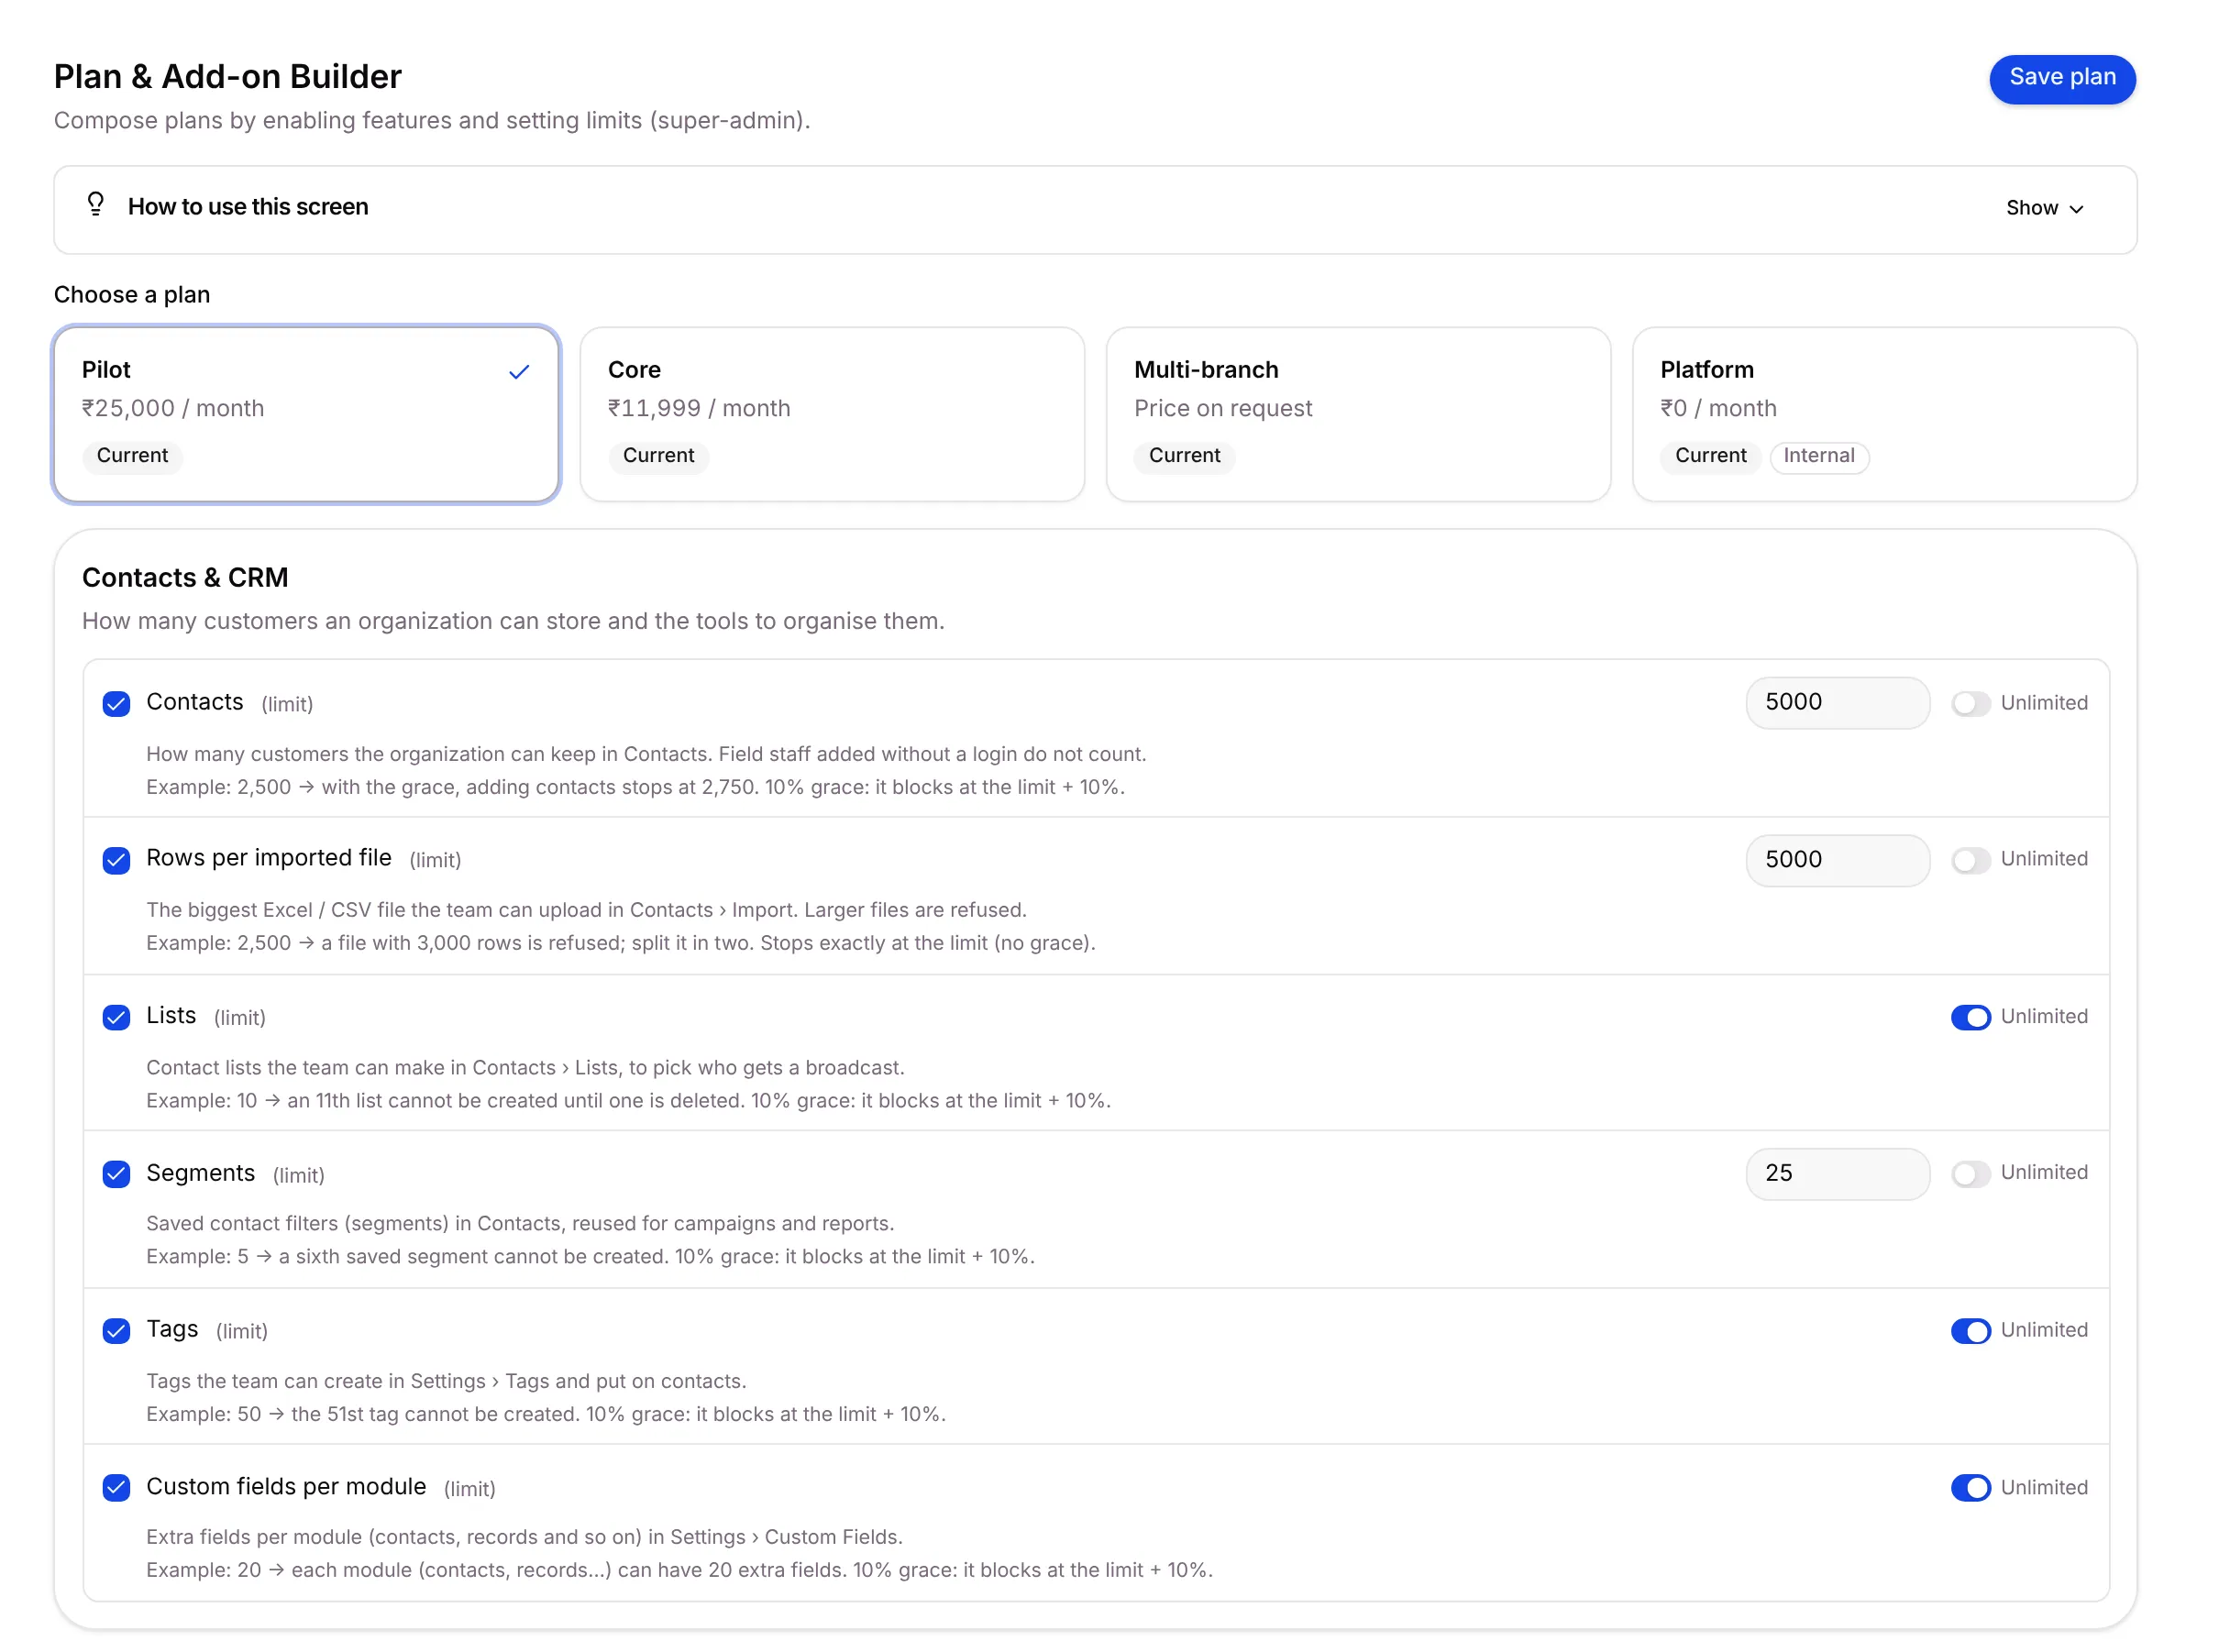Click the Contacts & CRM section heading
Viewport: 2219px width, 1652px height.
[185, 577]
